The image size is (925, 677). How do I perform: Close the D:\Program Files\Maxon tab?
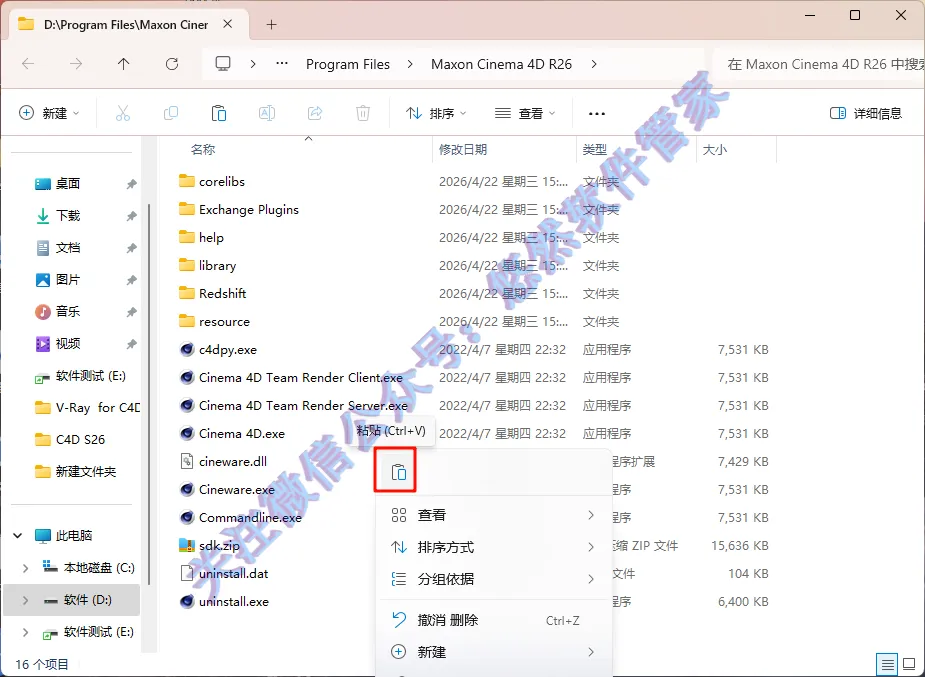click(228, 24)
